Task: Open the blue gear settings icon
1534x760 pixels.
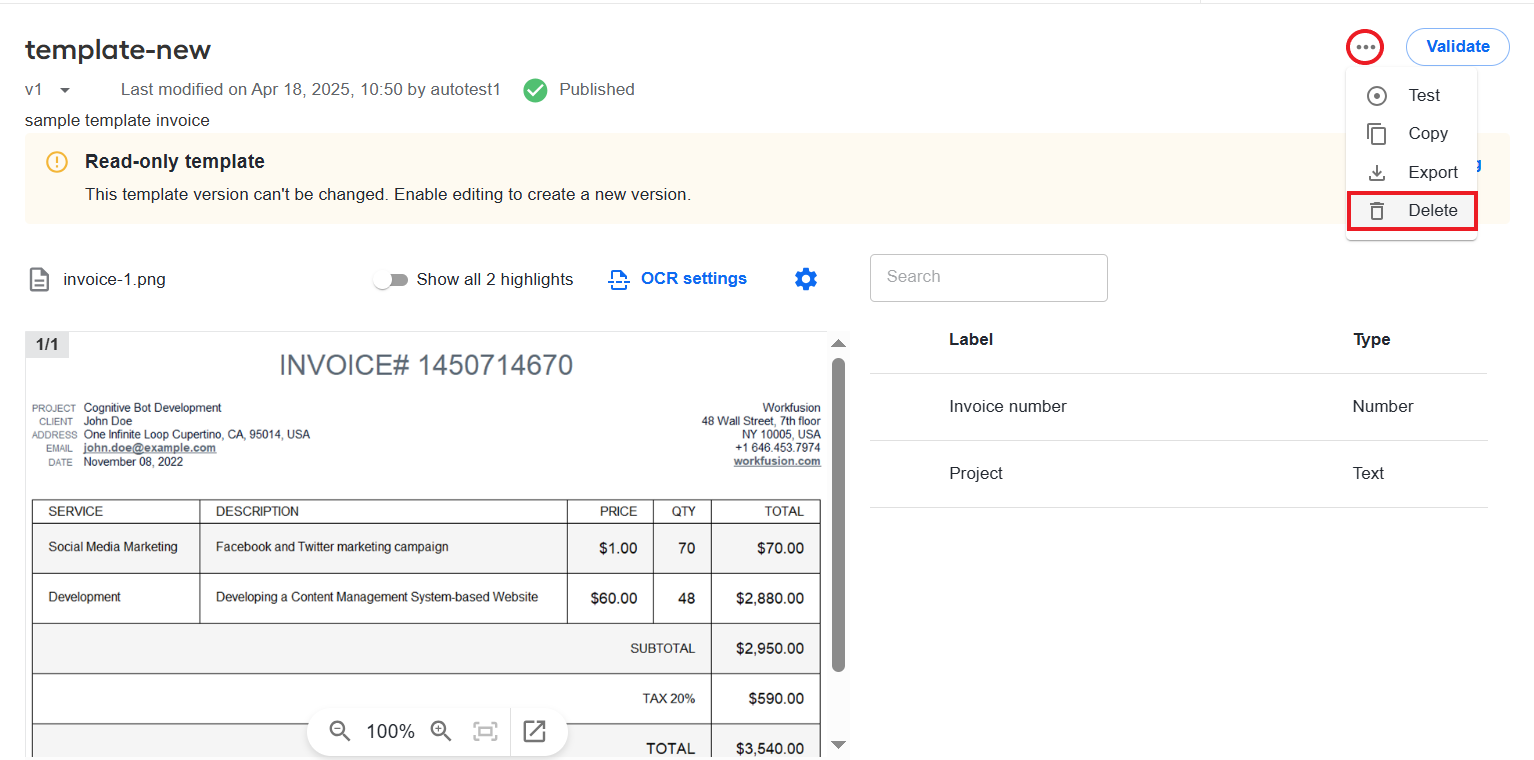Action: [x=806, y=279]
